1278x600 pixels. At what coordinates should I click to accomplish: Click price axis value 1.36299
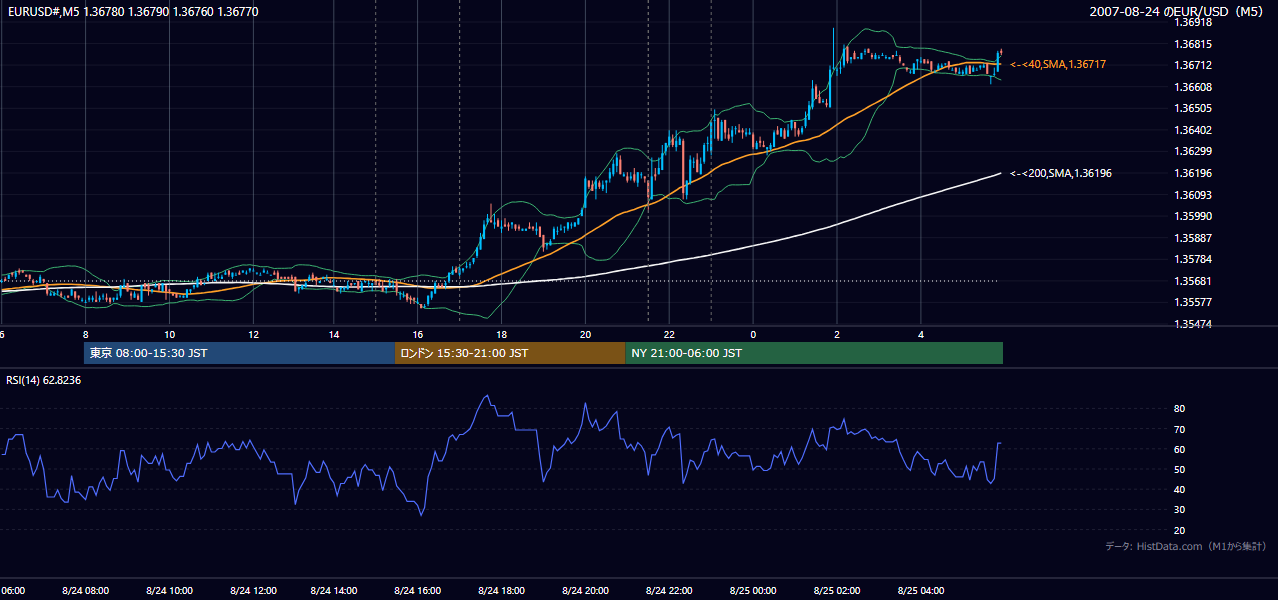click(x=1193, y=151)
